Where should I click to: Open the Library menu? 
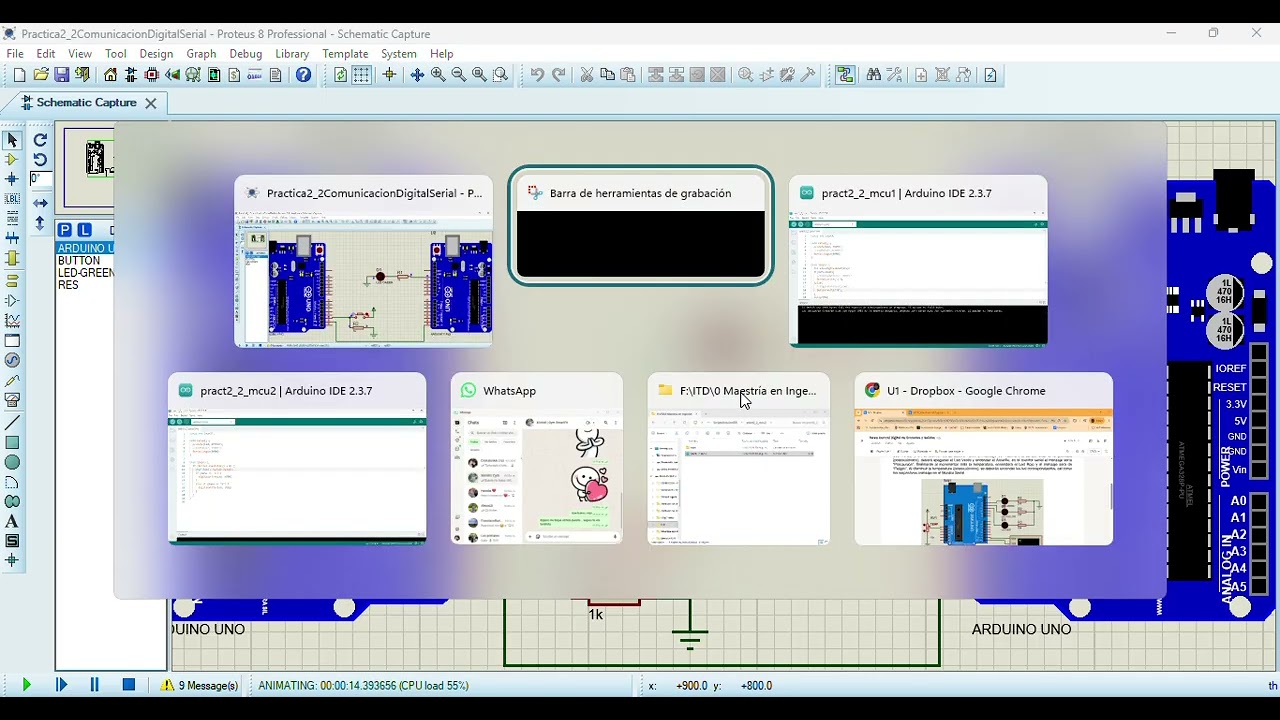(292, 54)
